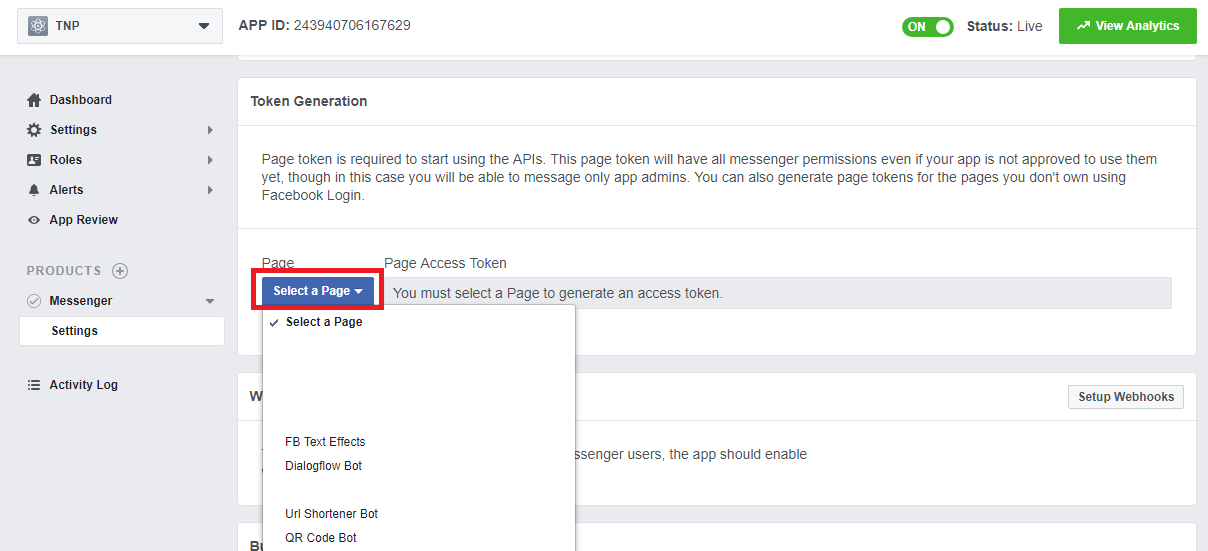This screenshot has width=1208, height=551.
Task: Open Activity Log in the sidebar
Action: 84,385
